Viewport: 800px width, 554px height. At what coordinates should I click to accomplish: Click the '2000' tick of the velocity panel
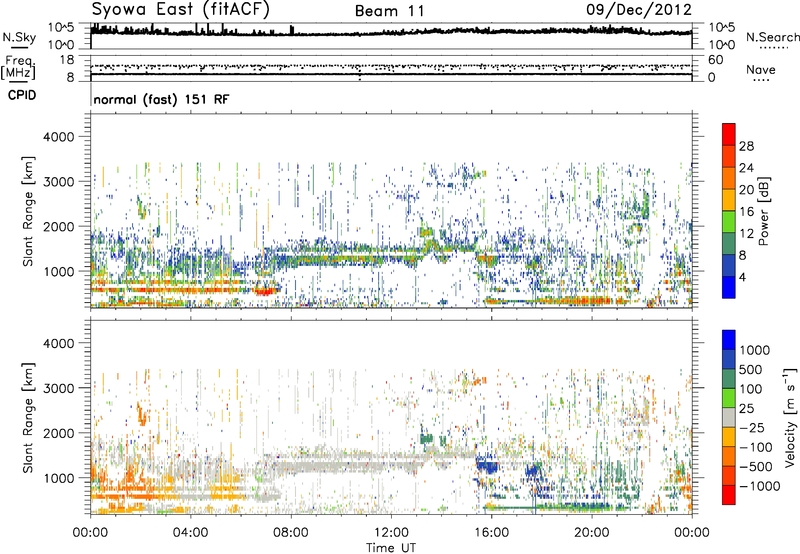tap(58, 433)
